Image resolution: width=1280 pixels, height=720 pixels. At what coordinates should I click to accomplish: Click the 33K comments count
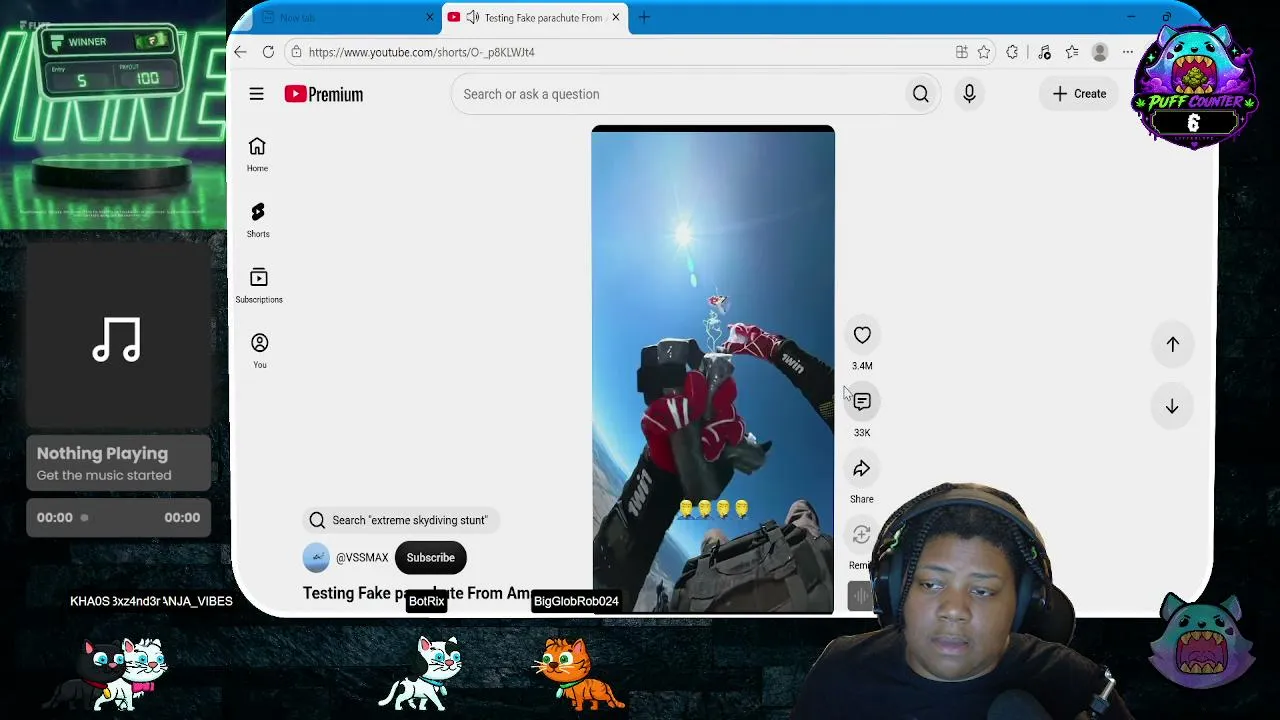[862, 433]
